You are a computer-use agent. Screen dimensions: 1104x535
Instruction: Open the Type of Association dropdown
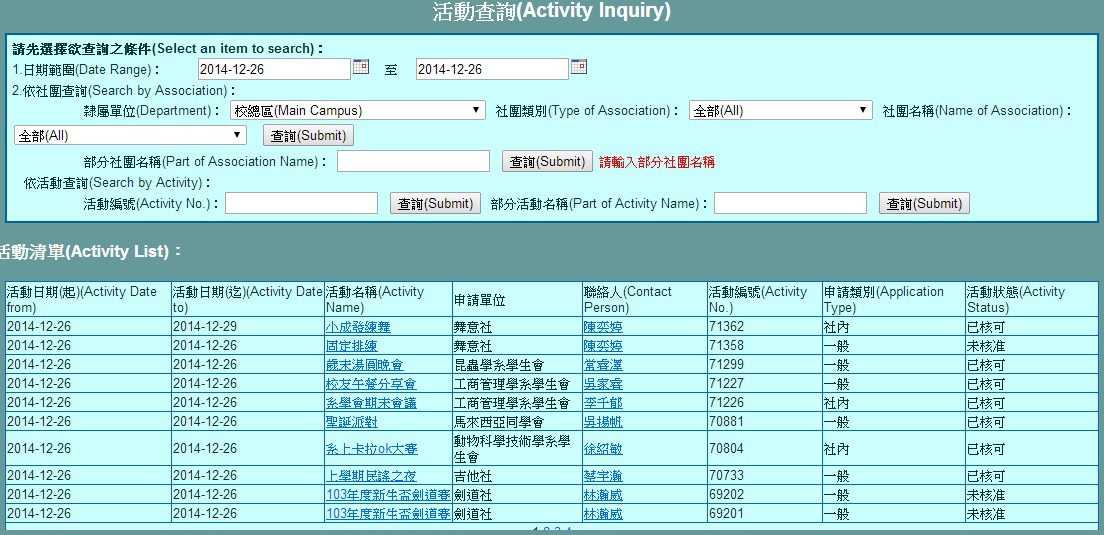780,111
